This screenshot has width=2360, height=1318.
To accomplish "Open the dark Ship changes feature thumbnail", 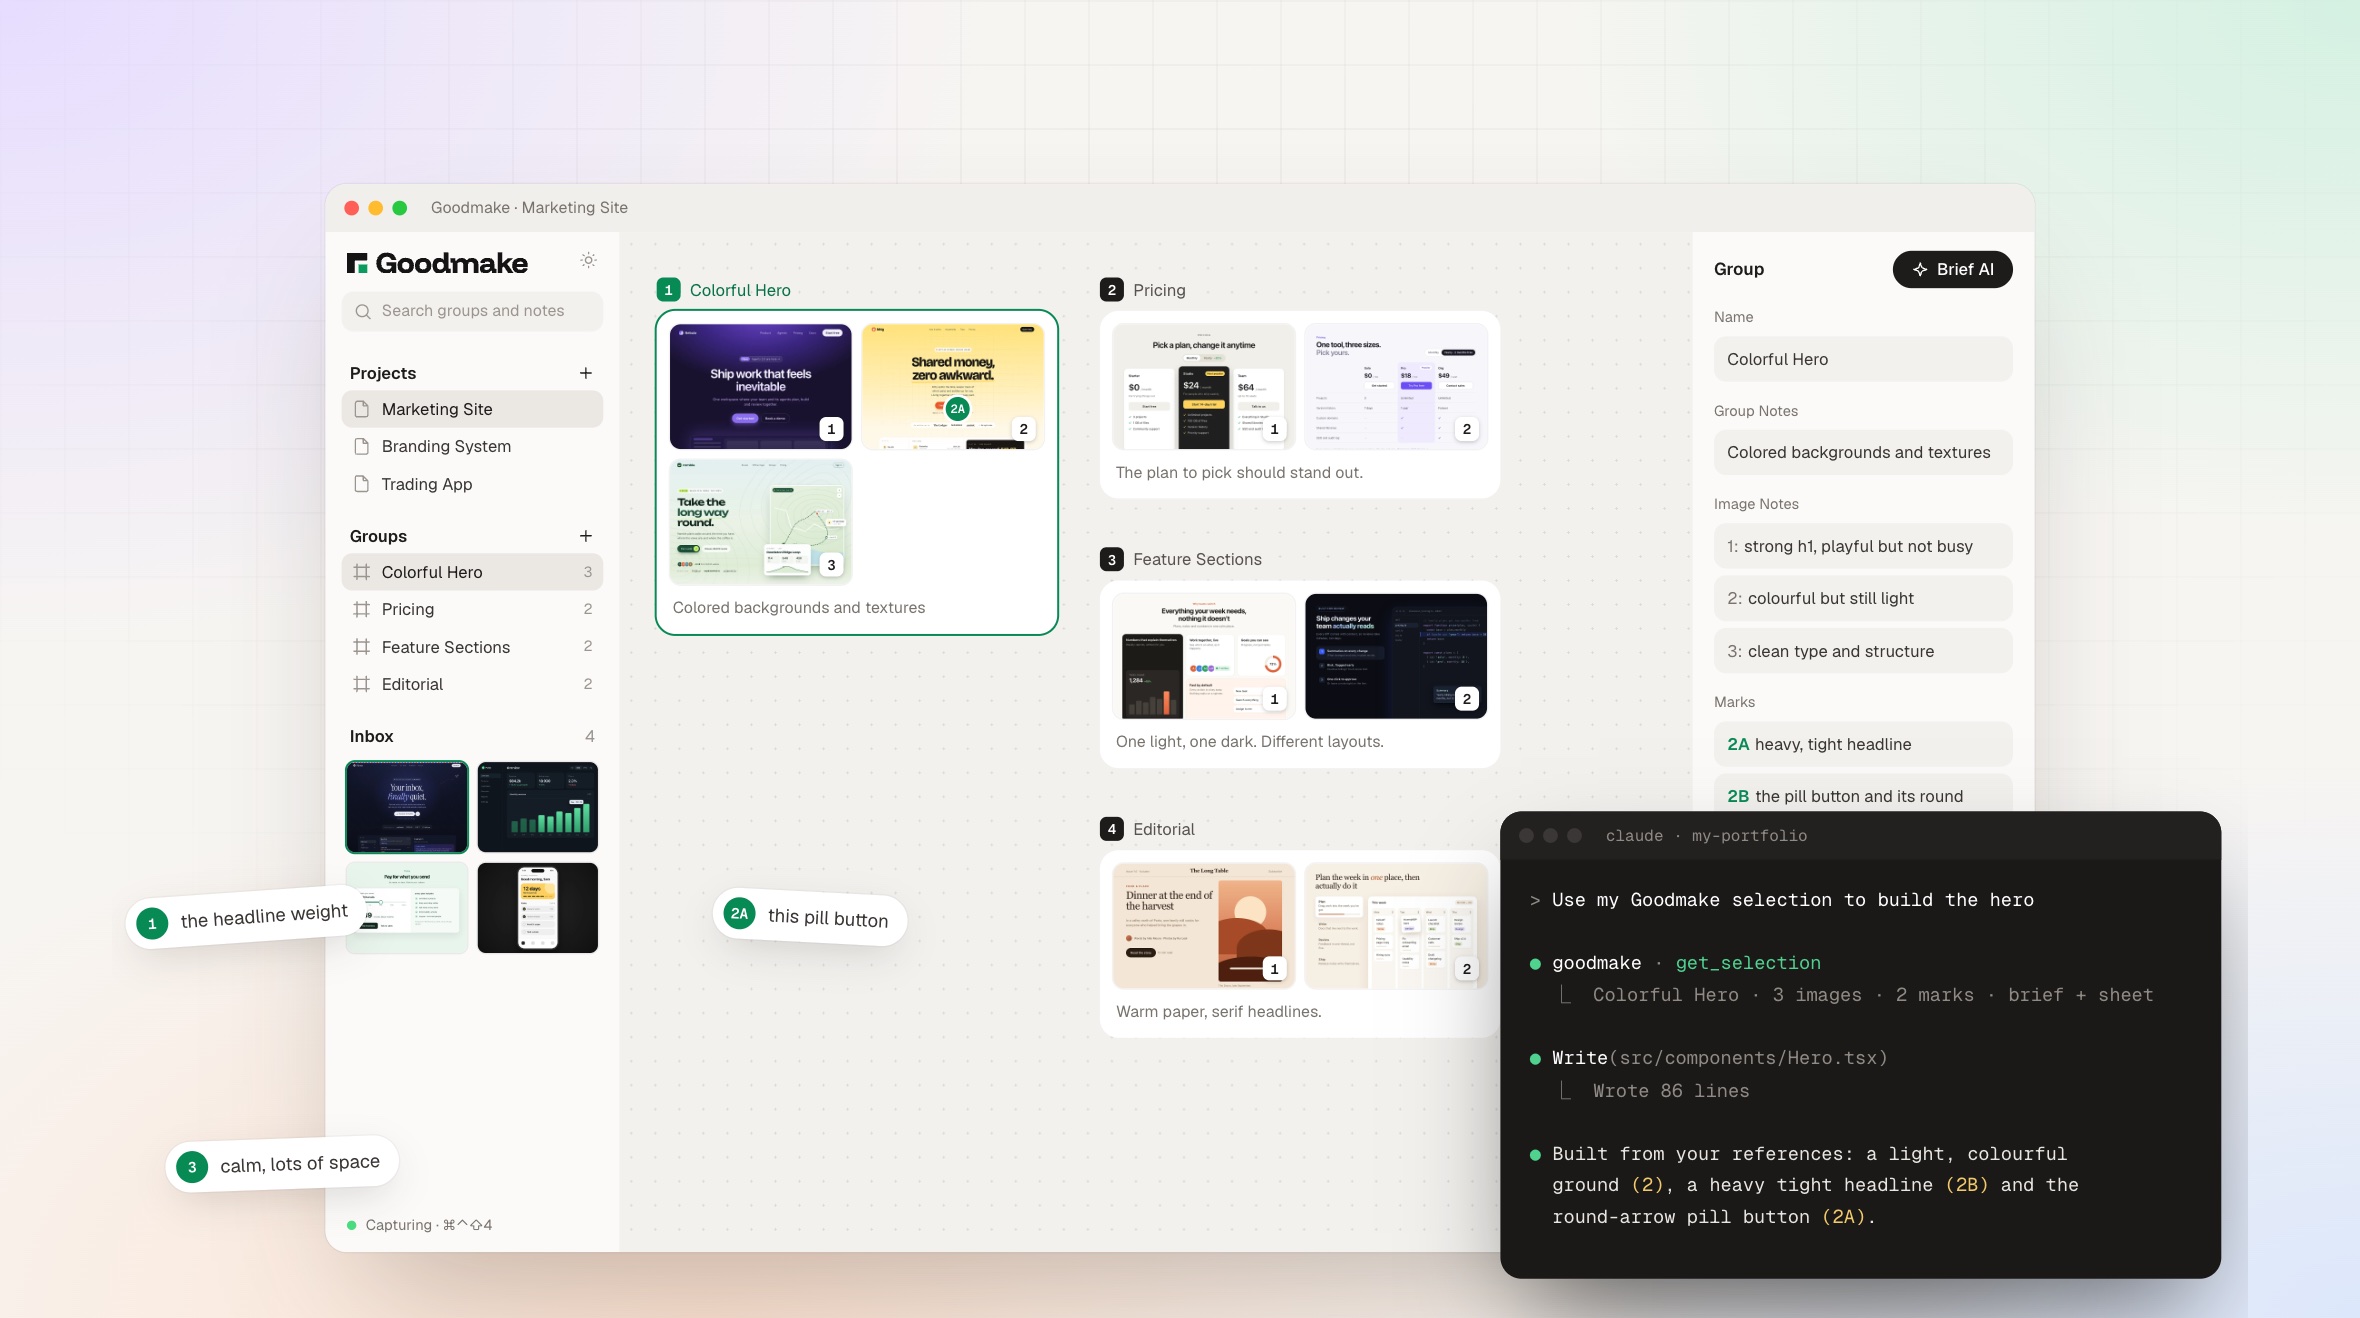I will (x=1396, y=656).
